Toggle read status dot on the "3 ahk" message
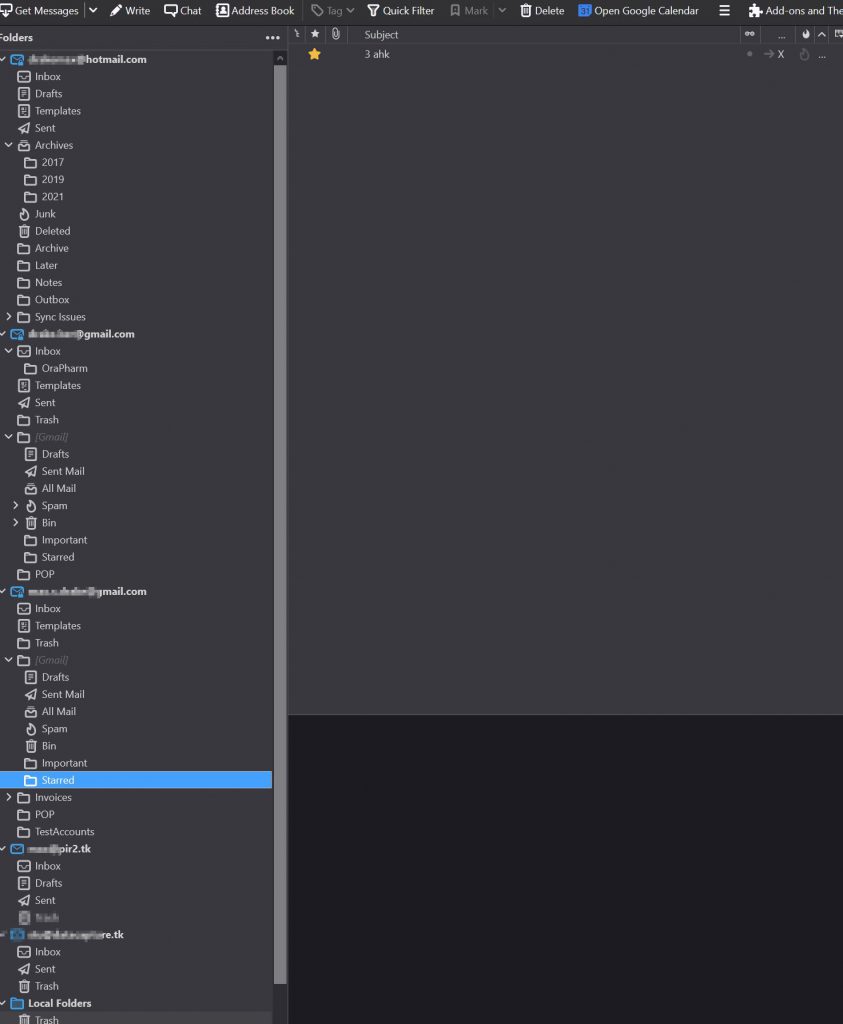843x1024 pixels. (x=750, y=54)
